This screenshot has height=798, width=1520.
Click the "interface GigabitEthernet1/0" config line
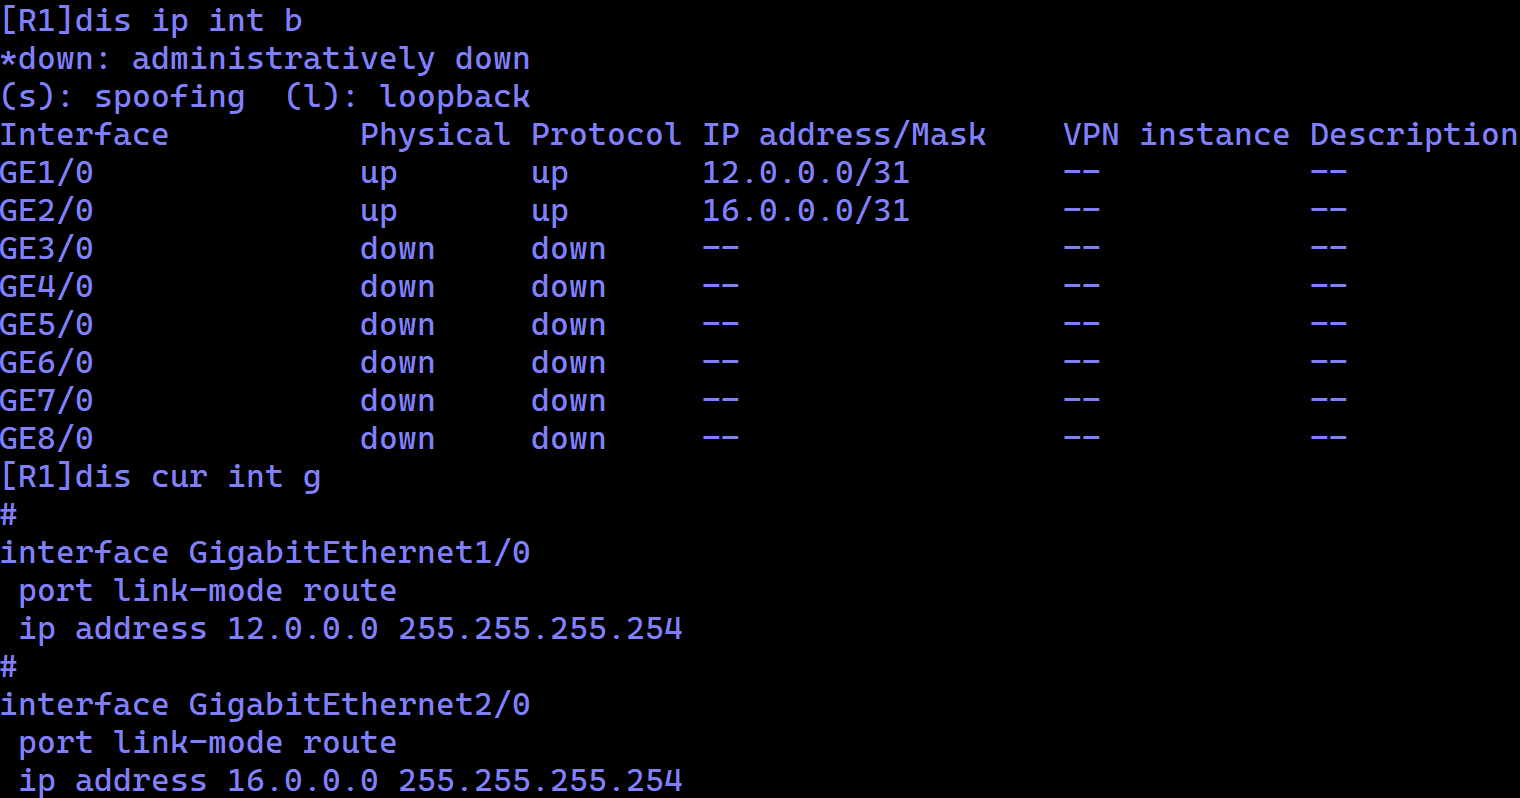point(265,553)
